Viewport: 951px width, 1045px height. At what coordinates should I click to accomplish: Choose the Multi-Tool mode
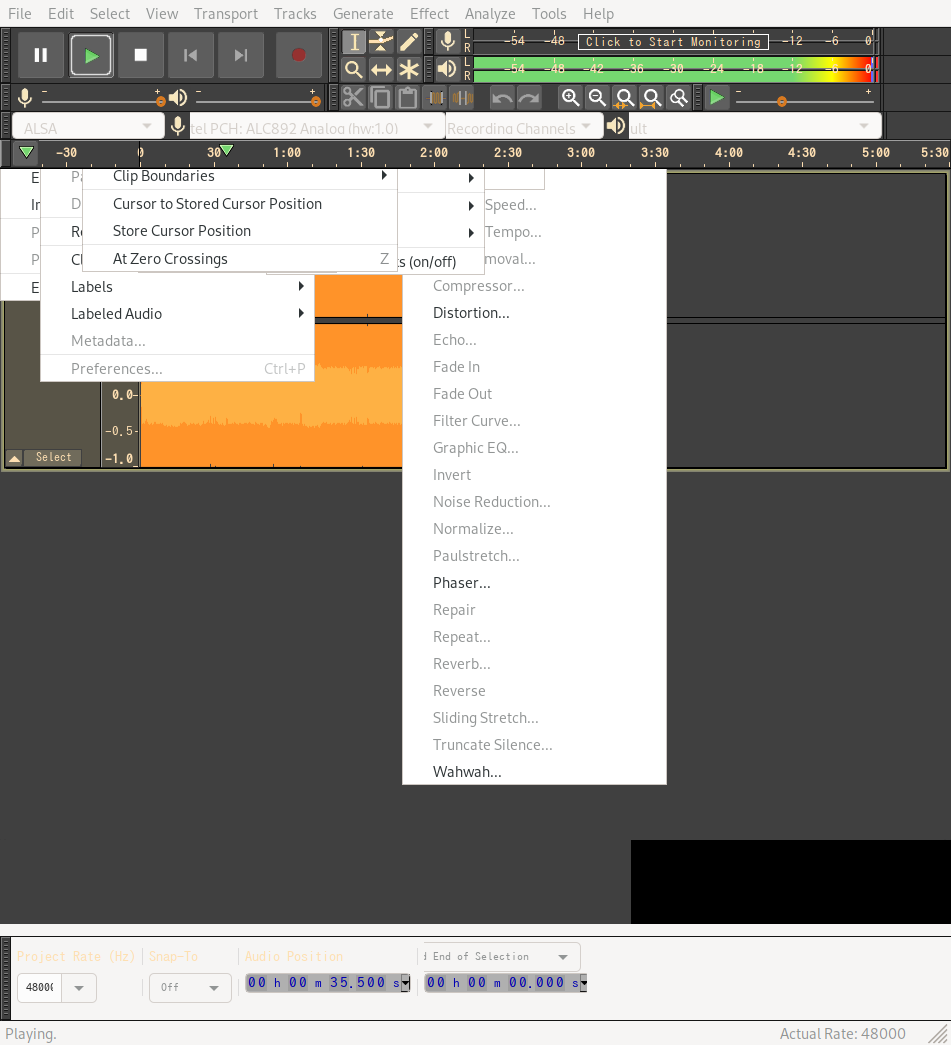tap(410, 69)
